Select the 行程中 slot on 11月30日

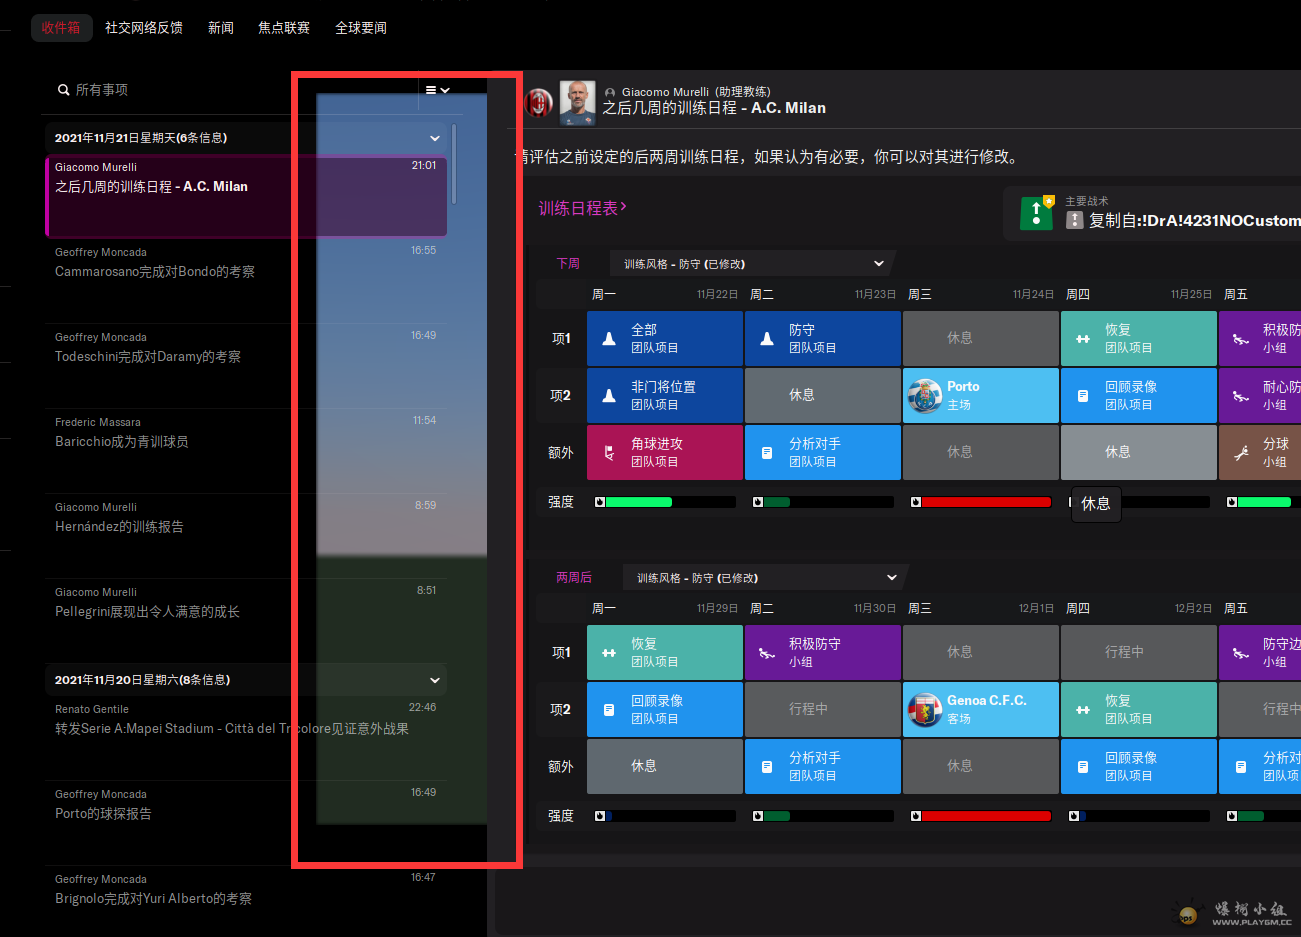tap(823, 710)
